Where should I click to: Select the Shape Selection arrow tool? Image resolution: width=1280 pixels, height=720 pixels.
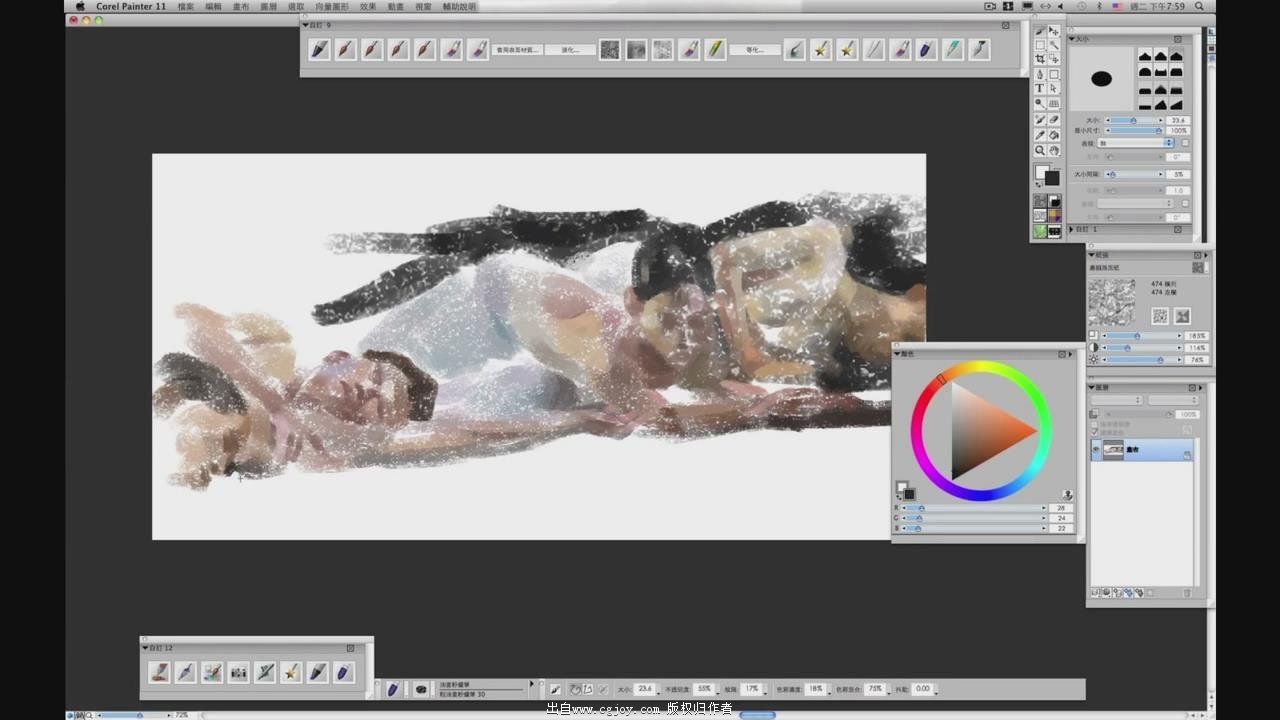(x=1054, y=88)
